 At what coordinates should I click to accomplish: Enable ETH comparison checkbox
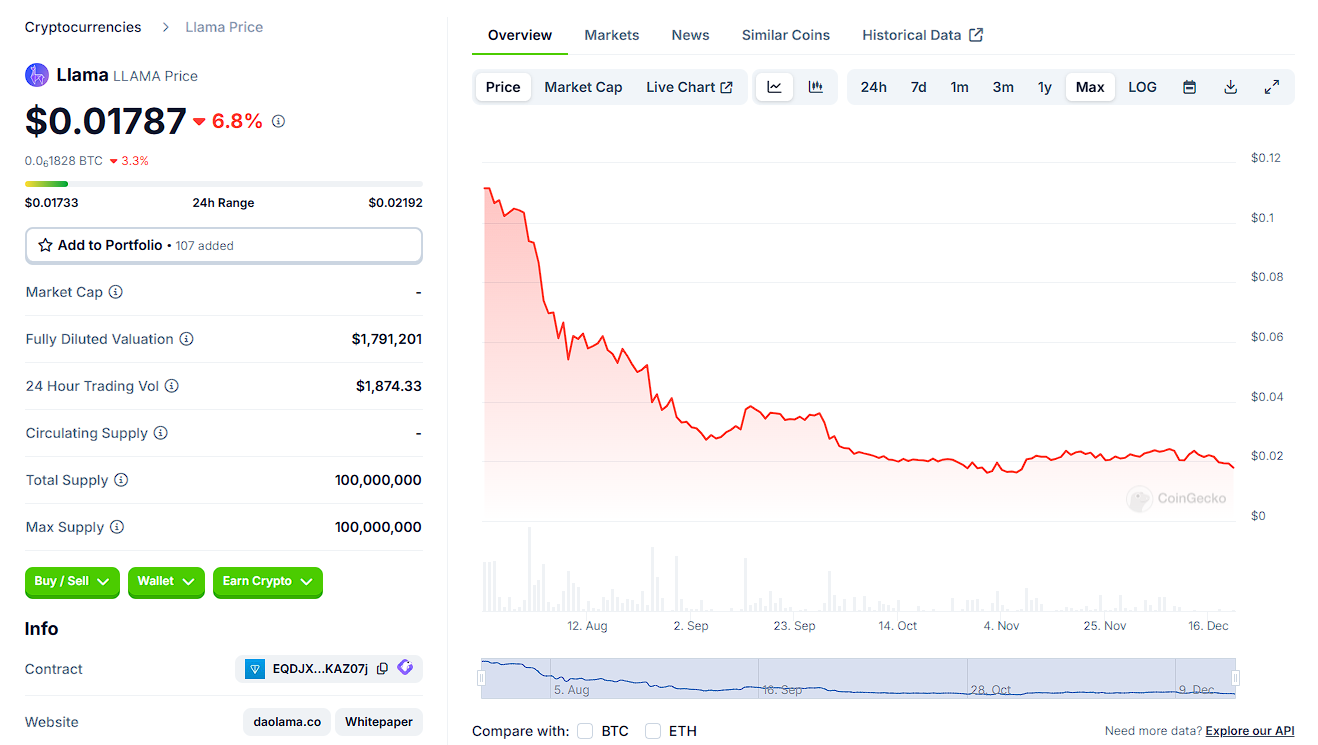coord(653,731)
